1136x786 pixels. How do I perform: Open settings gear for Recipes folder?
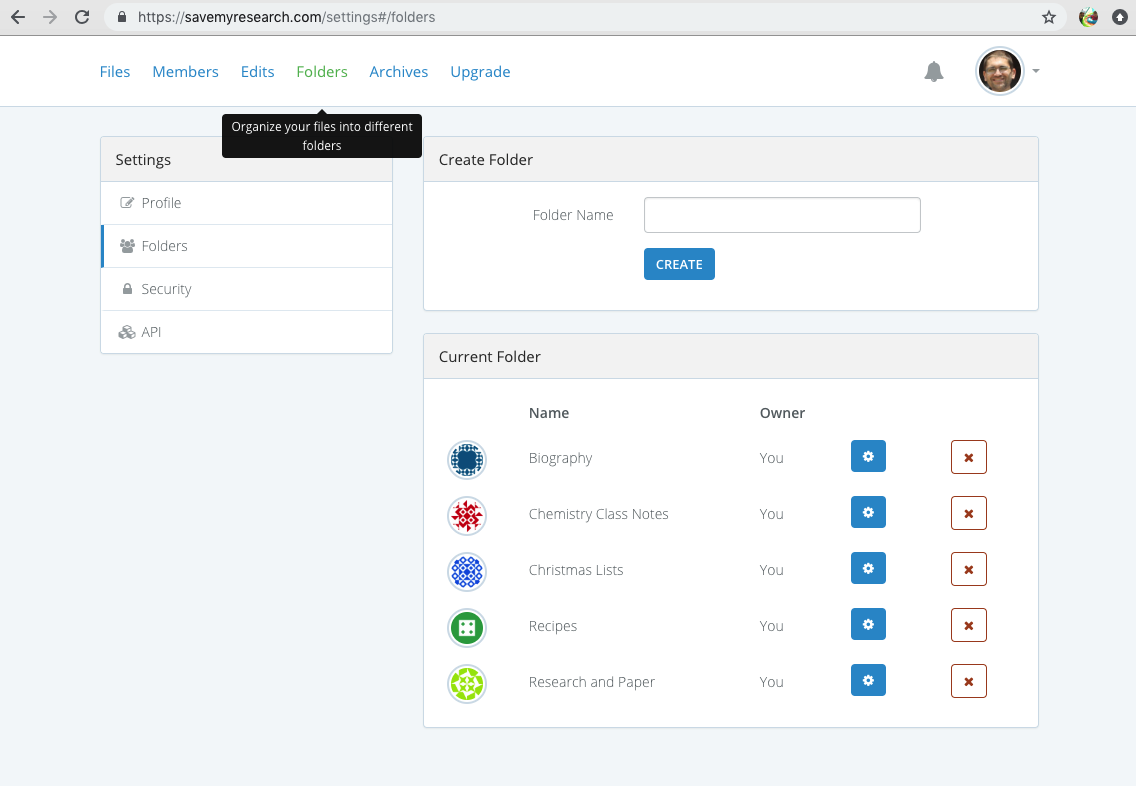[x=868, y=624]
